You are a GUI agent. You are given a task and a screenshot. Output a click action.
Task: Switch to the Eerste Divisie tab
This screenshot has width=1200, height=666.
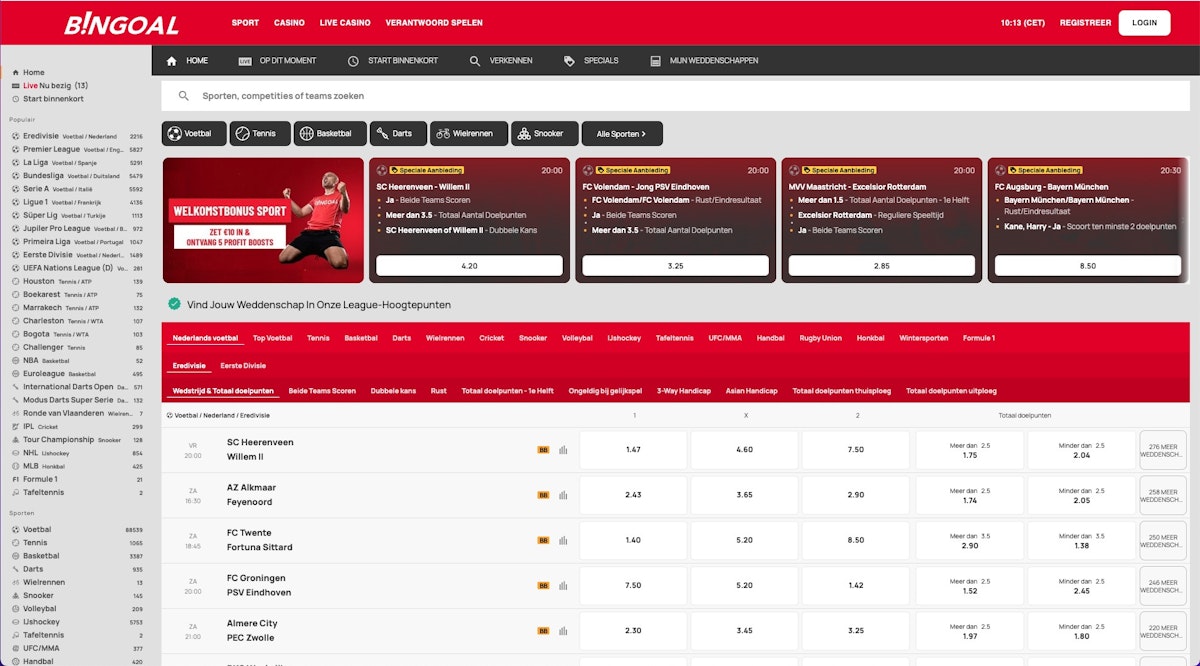(x=243, y=366)
